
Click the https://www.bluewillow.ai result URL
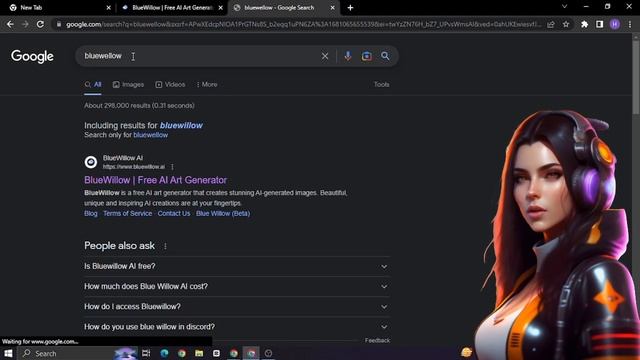pos(134,167)
